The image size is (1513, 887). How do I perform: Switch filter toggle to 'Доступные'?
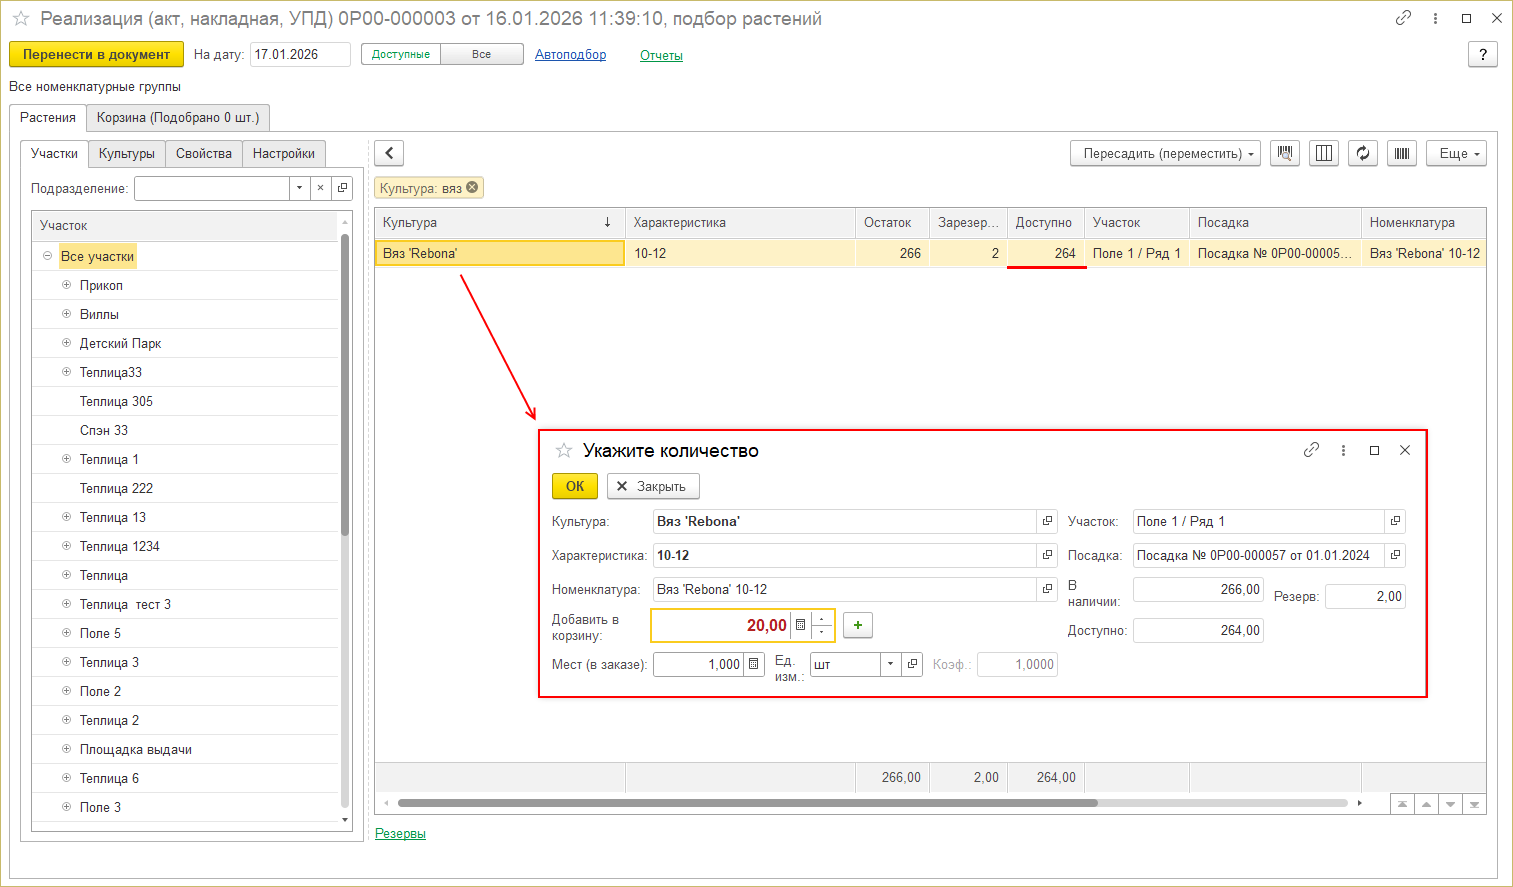(401, 54)
